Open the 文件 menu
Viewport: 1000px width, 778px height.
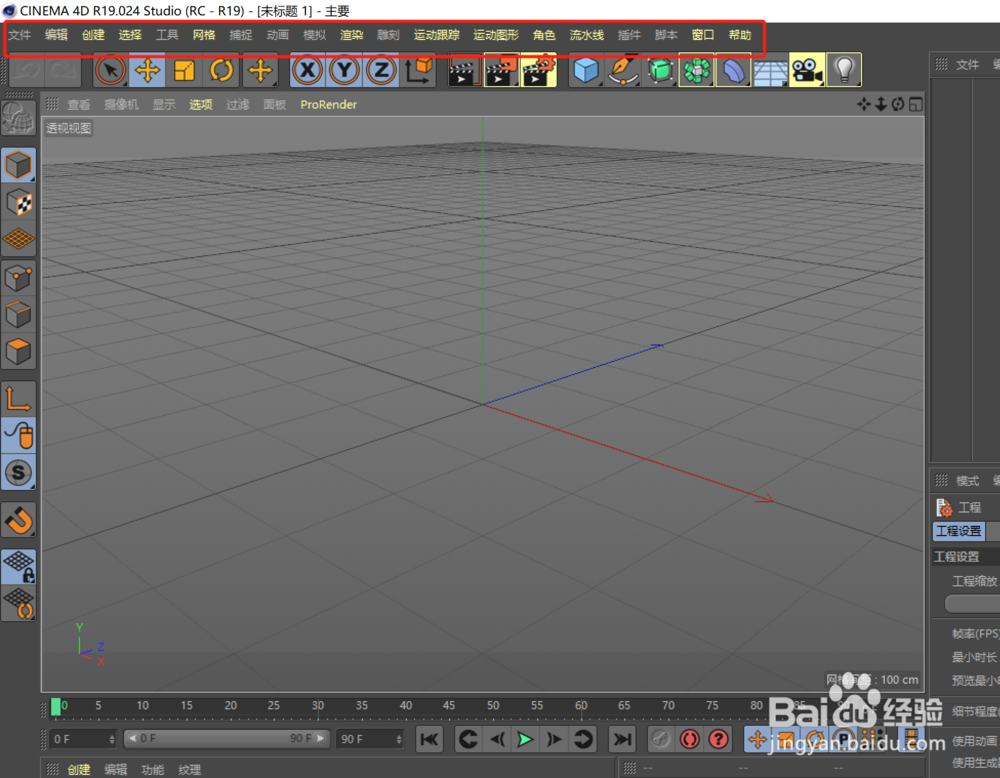pyautogui.click(x=20, y=35)
